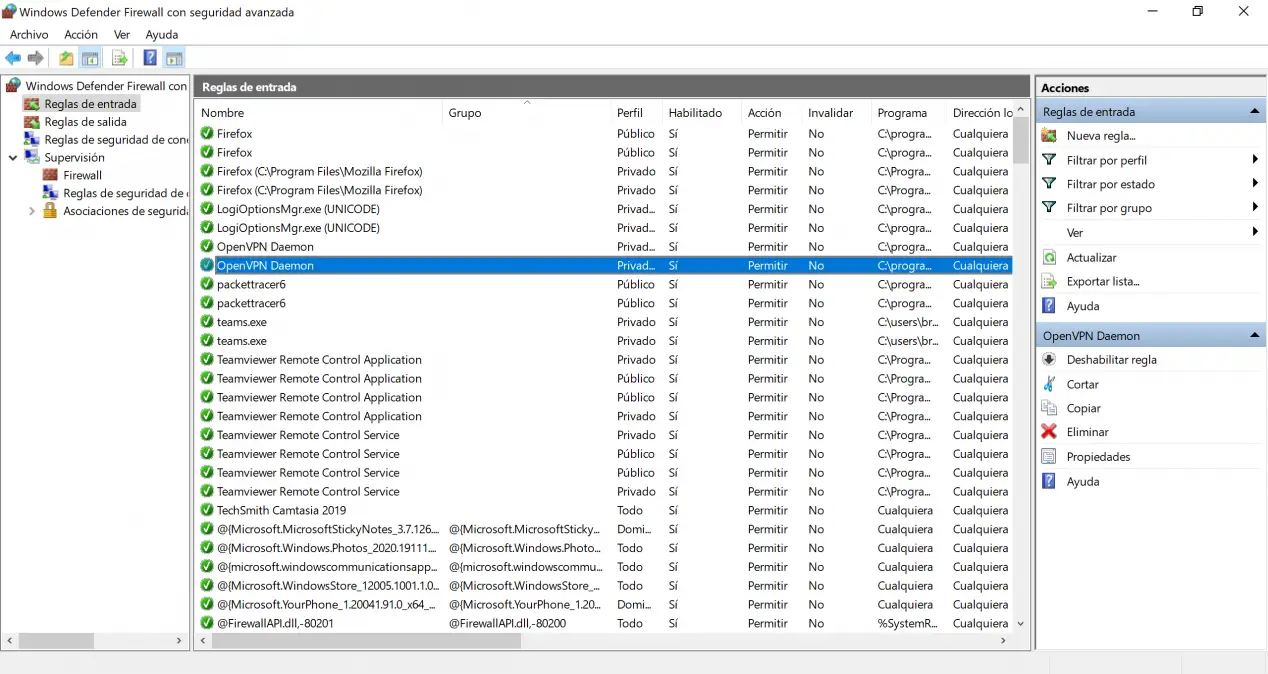Click the rule list vertical scrollbar thumb

pyautogui.click(x=1020, y=140)
